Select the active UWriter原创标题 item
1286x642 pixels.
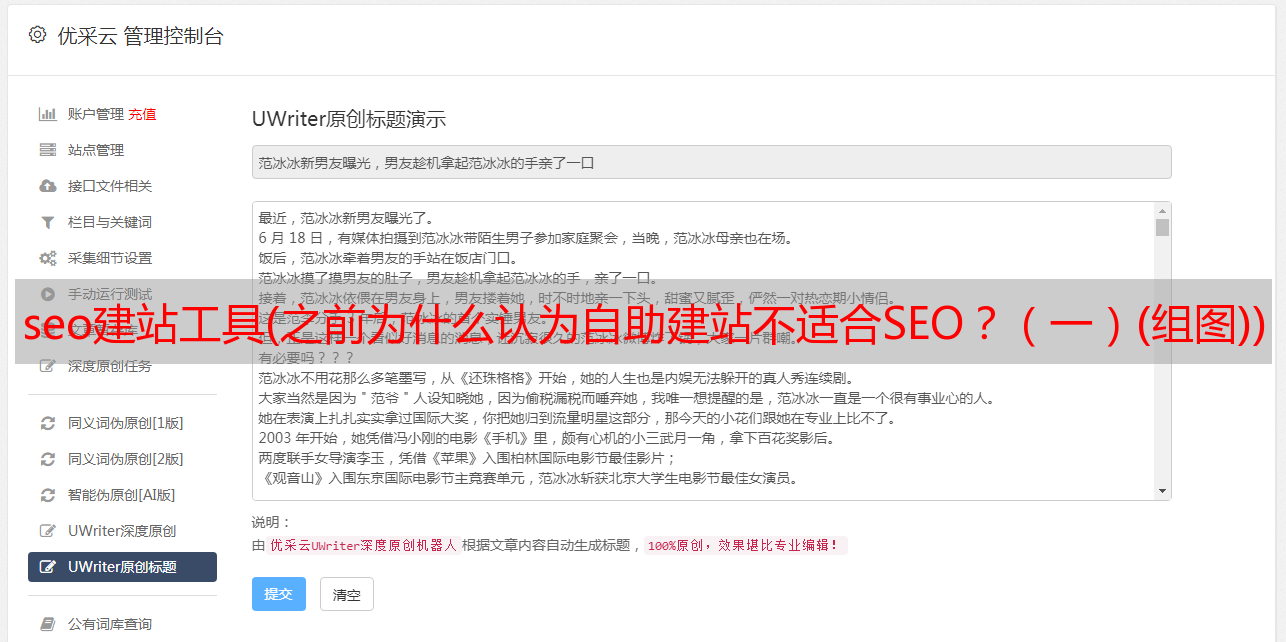coord(122,567)
